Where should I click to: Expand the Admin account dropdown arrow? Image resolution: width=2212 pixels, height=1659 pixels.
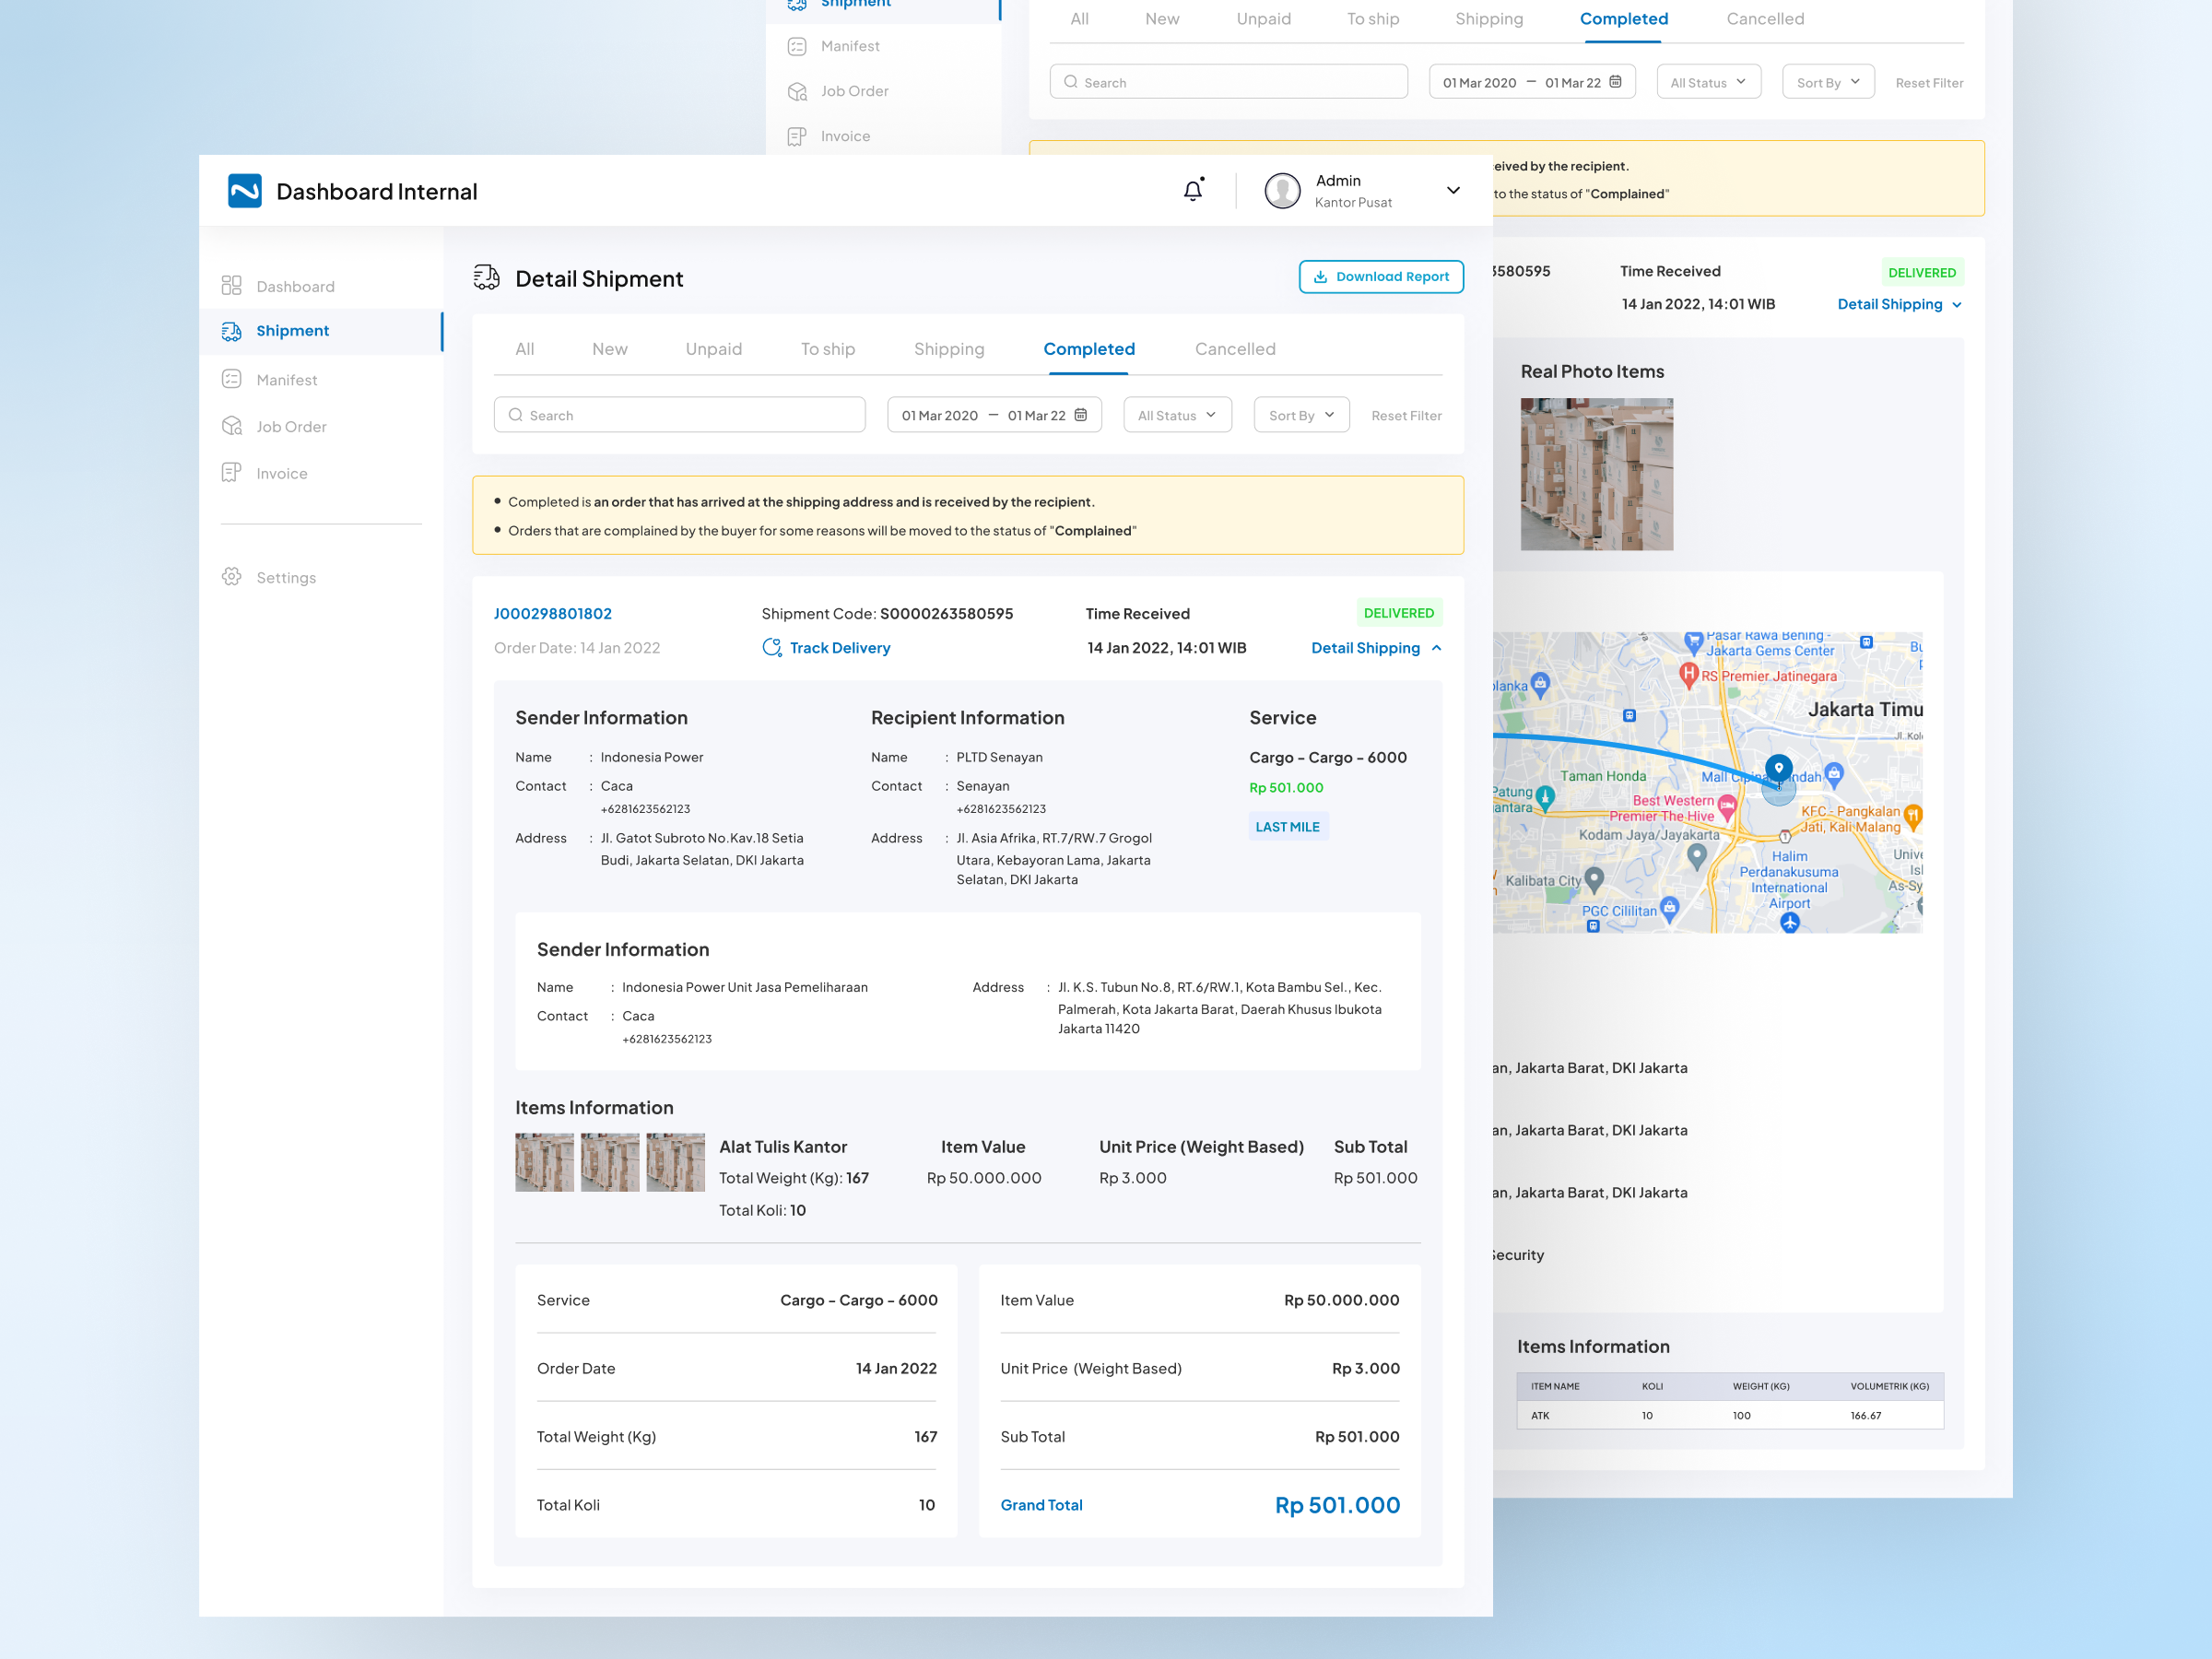click(1453, 191)
